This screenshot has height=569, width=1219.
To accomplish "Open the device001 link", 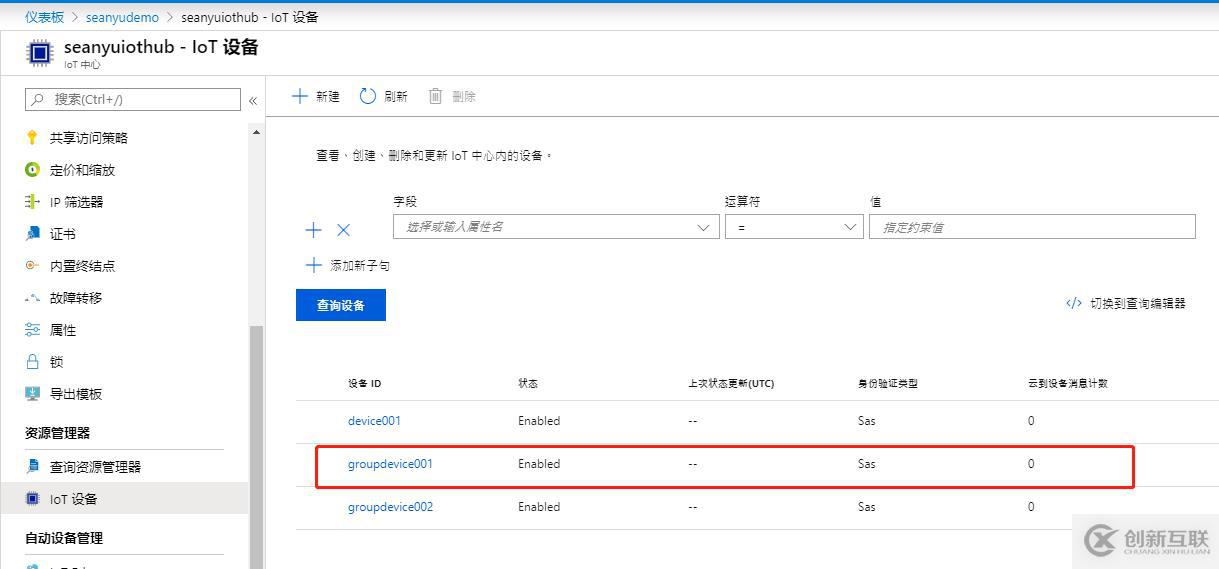I will tap(374, 421).
